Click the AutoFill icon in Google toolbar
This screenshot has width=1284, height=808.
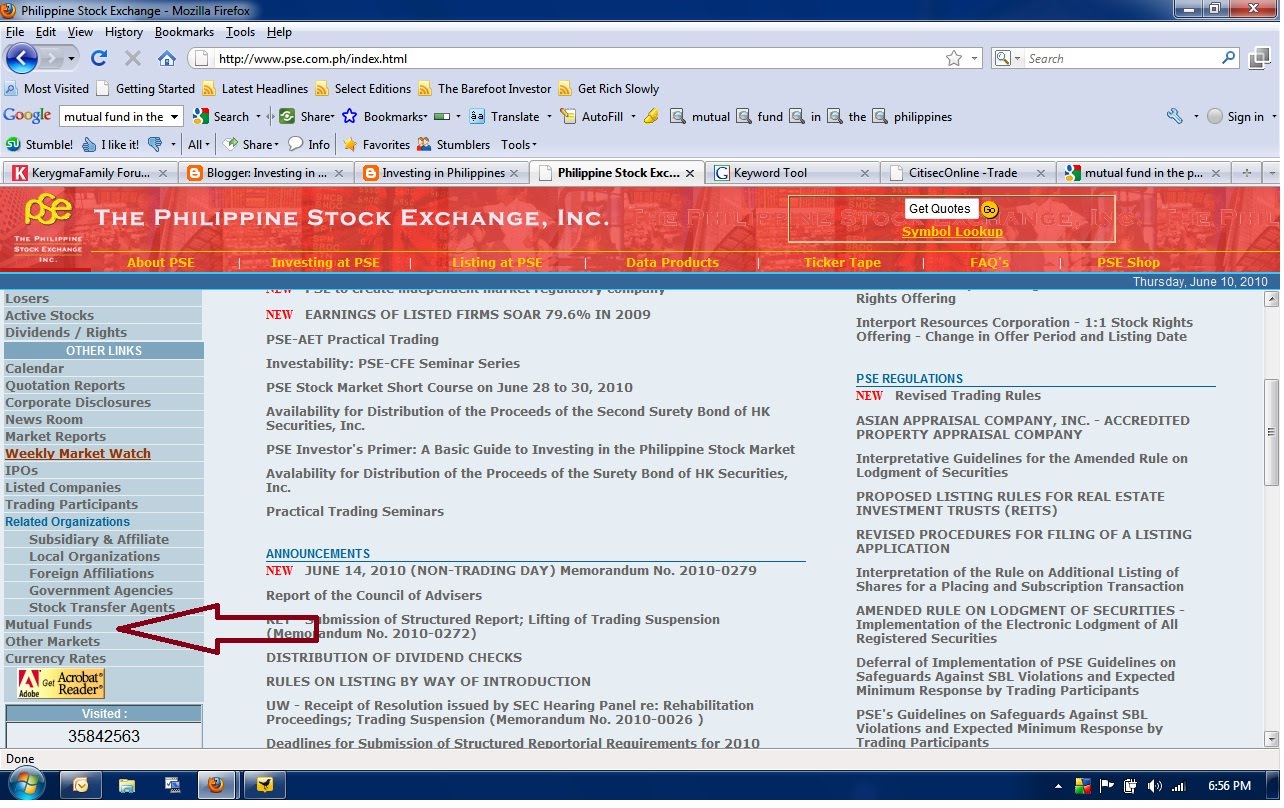tap(568, 116)
